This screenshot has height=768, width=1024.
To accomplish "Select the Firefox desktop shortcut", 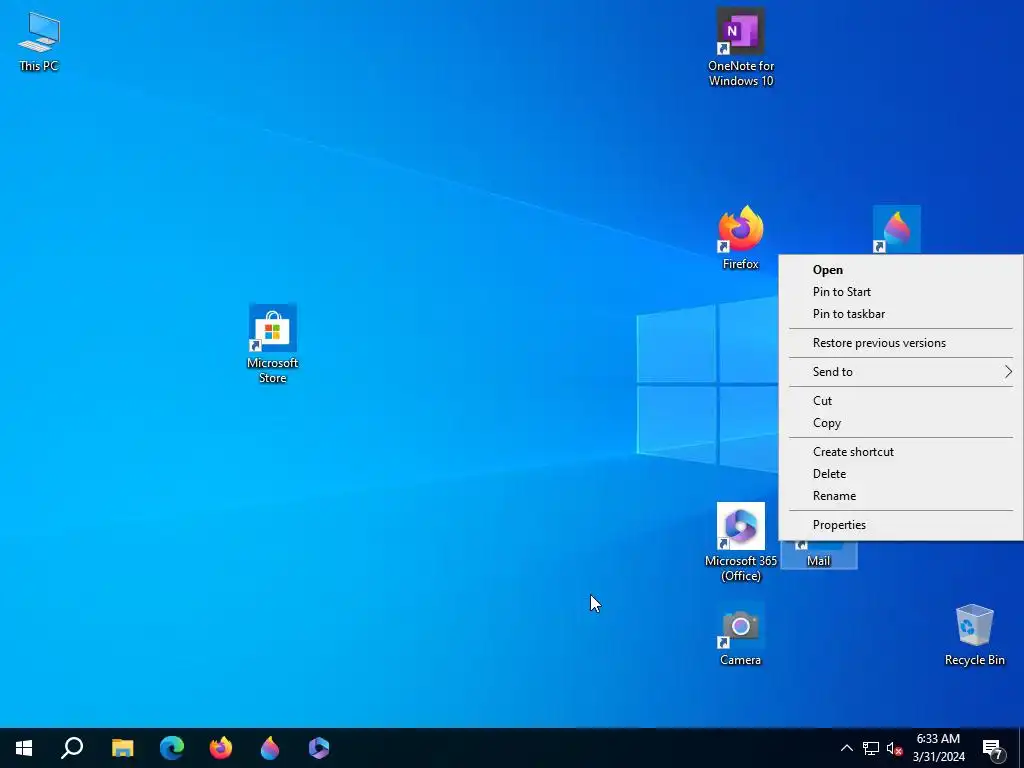I will point(741,238).
